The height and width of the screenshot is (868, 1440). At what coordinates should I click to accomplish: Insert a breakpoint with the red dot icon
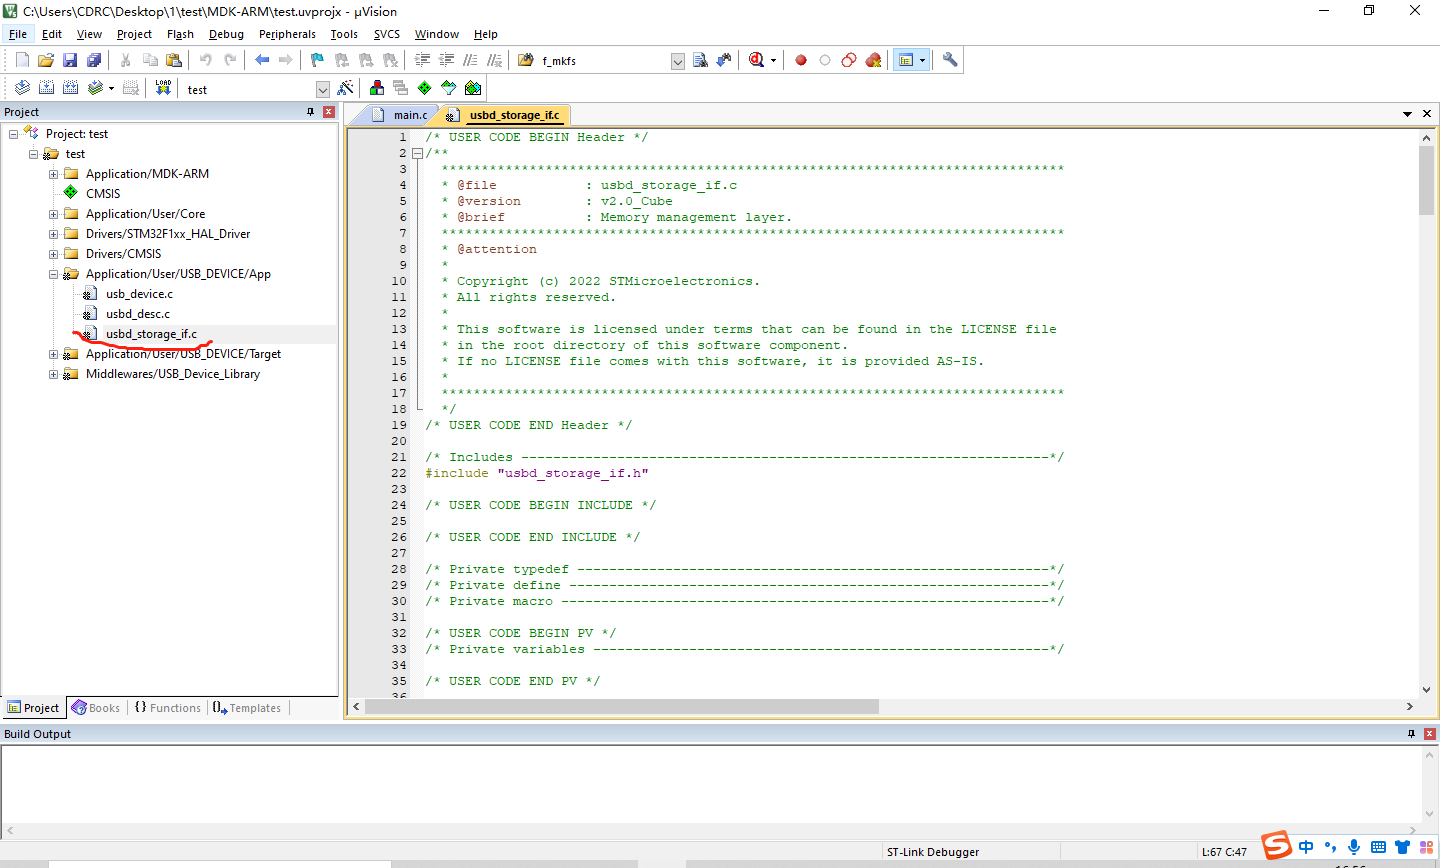tap(800, 59)
